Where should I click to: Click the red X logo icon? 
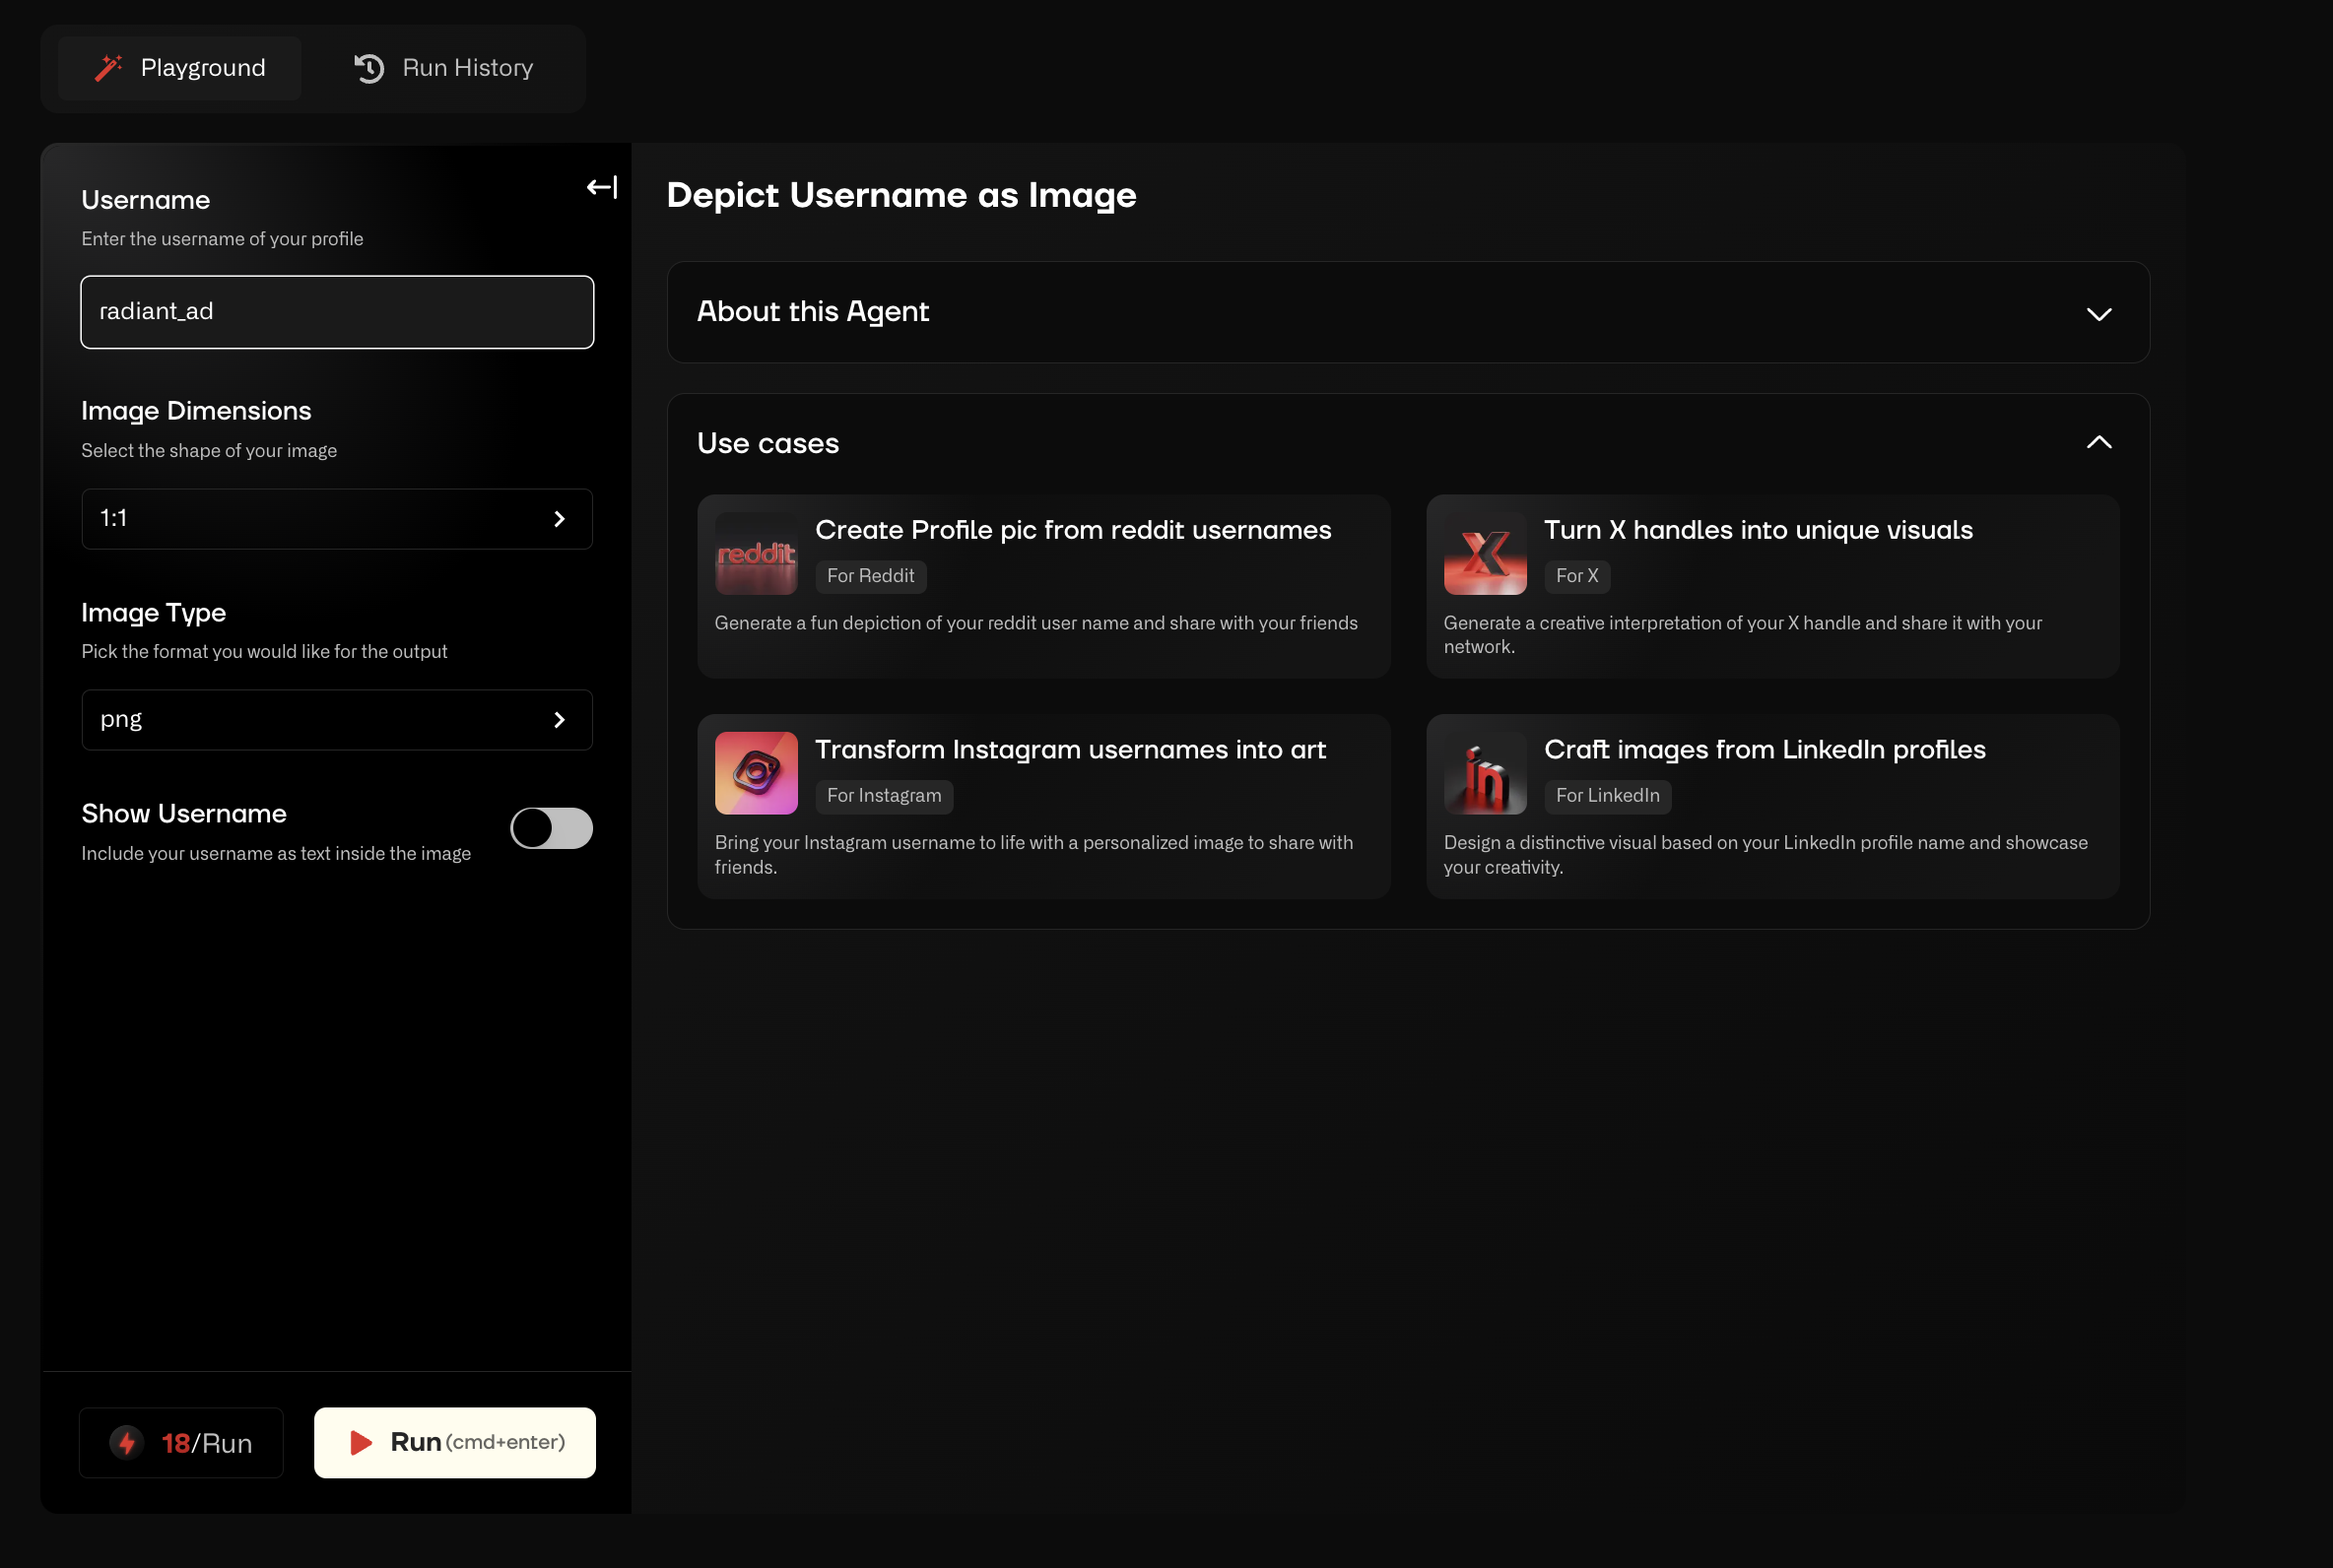click(1484, 554)
